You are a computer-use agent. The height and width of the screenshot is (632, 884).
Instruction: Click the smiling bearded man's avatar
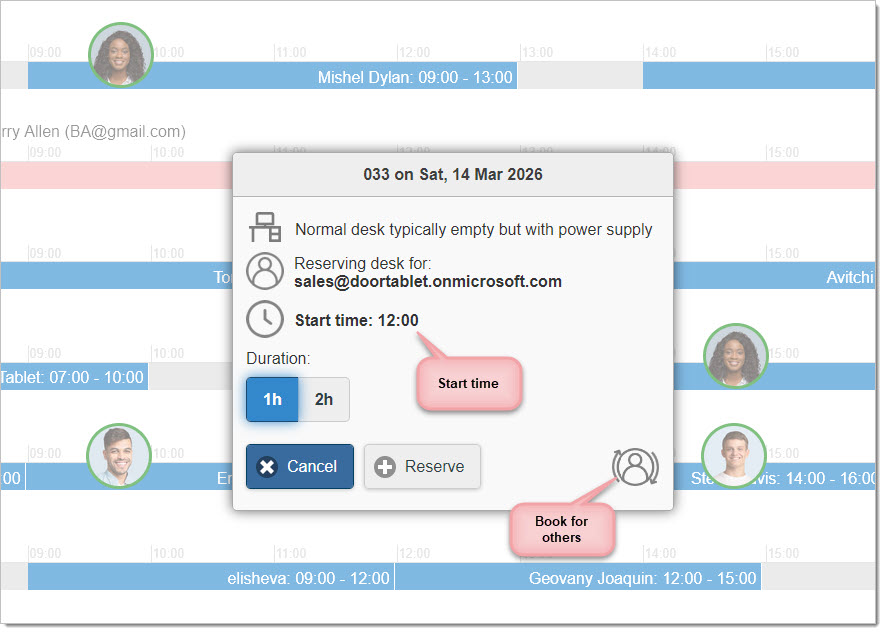pos(119,456)
